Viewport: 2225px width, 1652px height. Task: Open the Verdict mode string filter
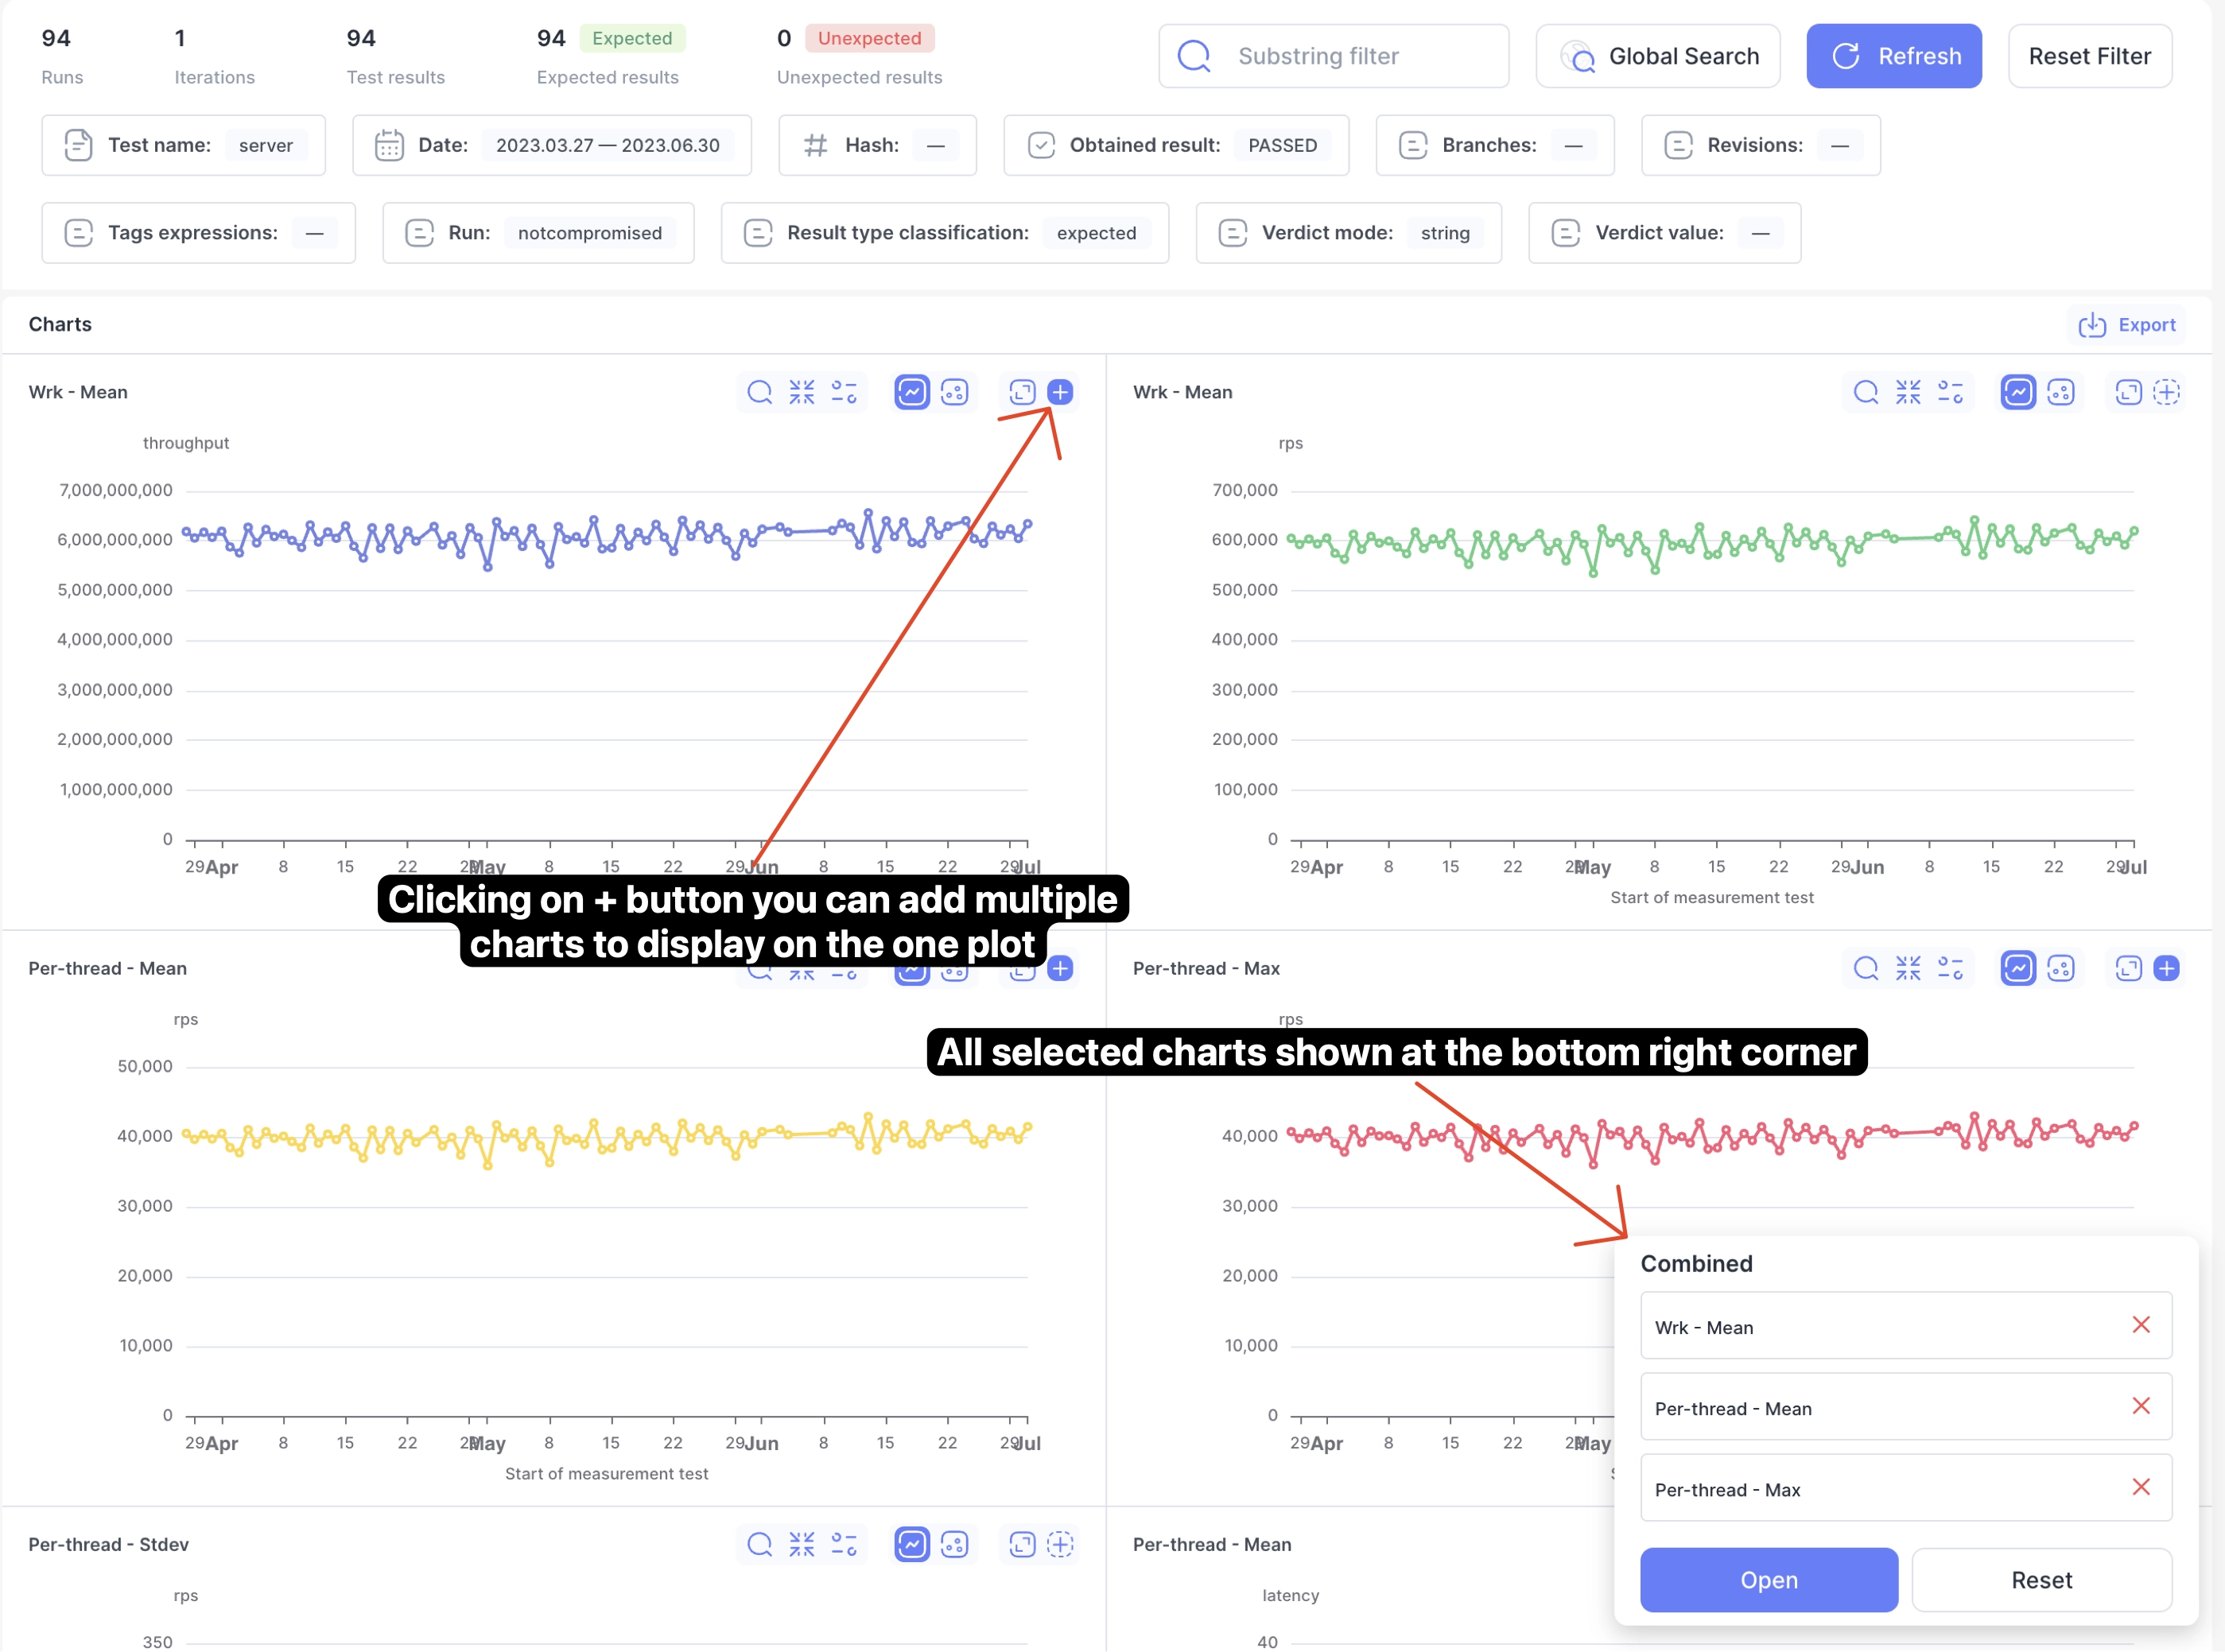pos(1348,233)
